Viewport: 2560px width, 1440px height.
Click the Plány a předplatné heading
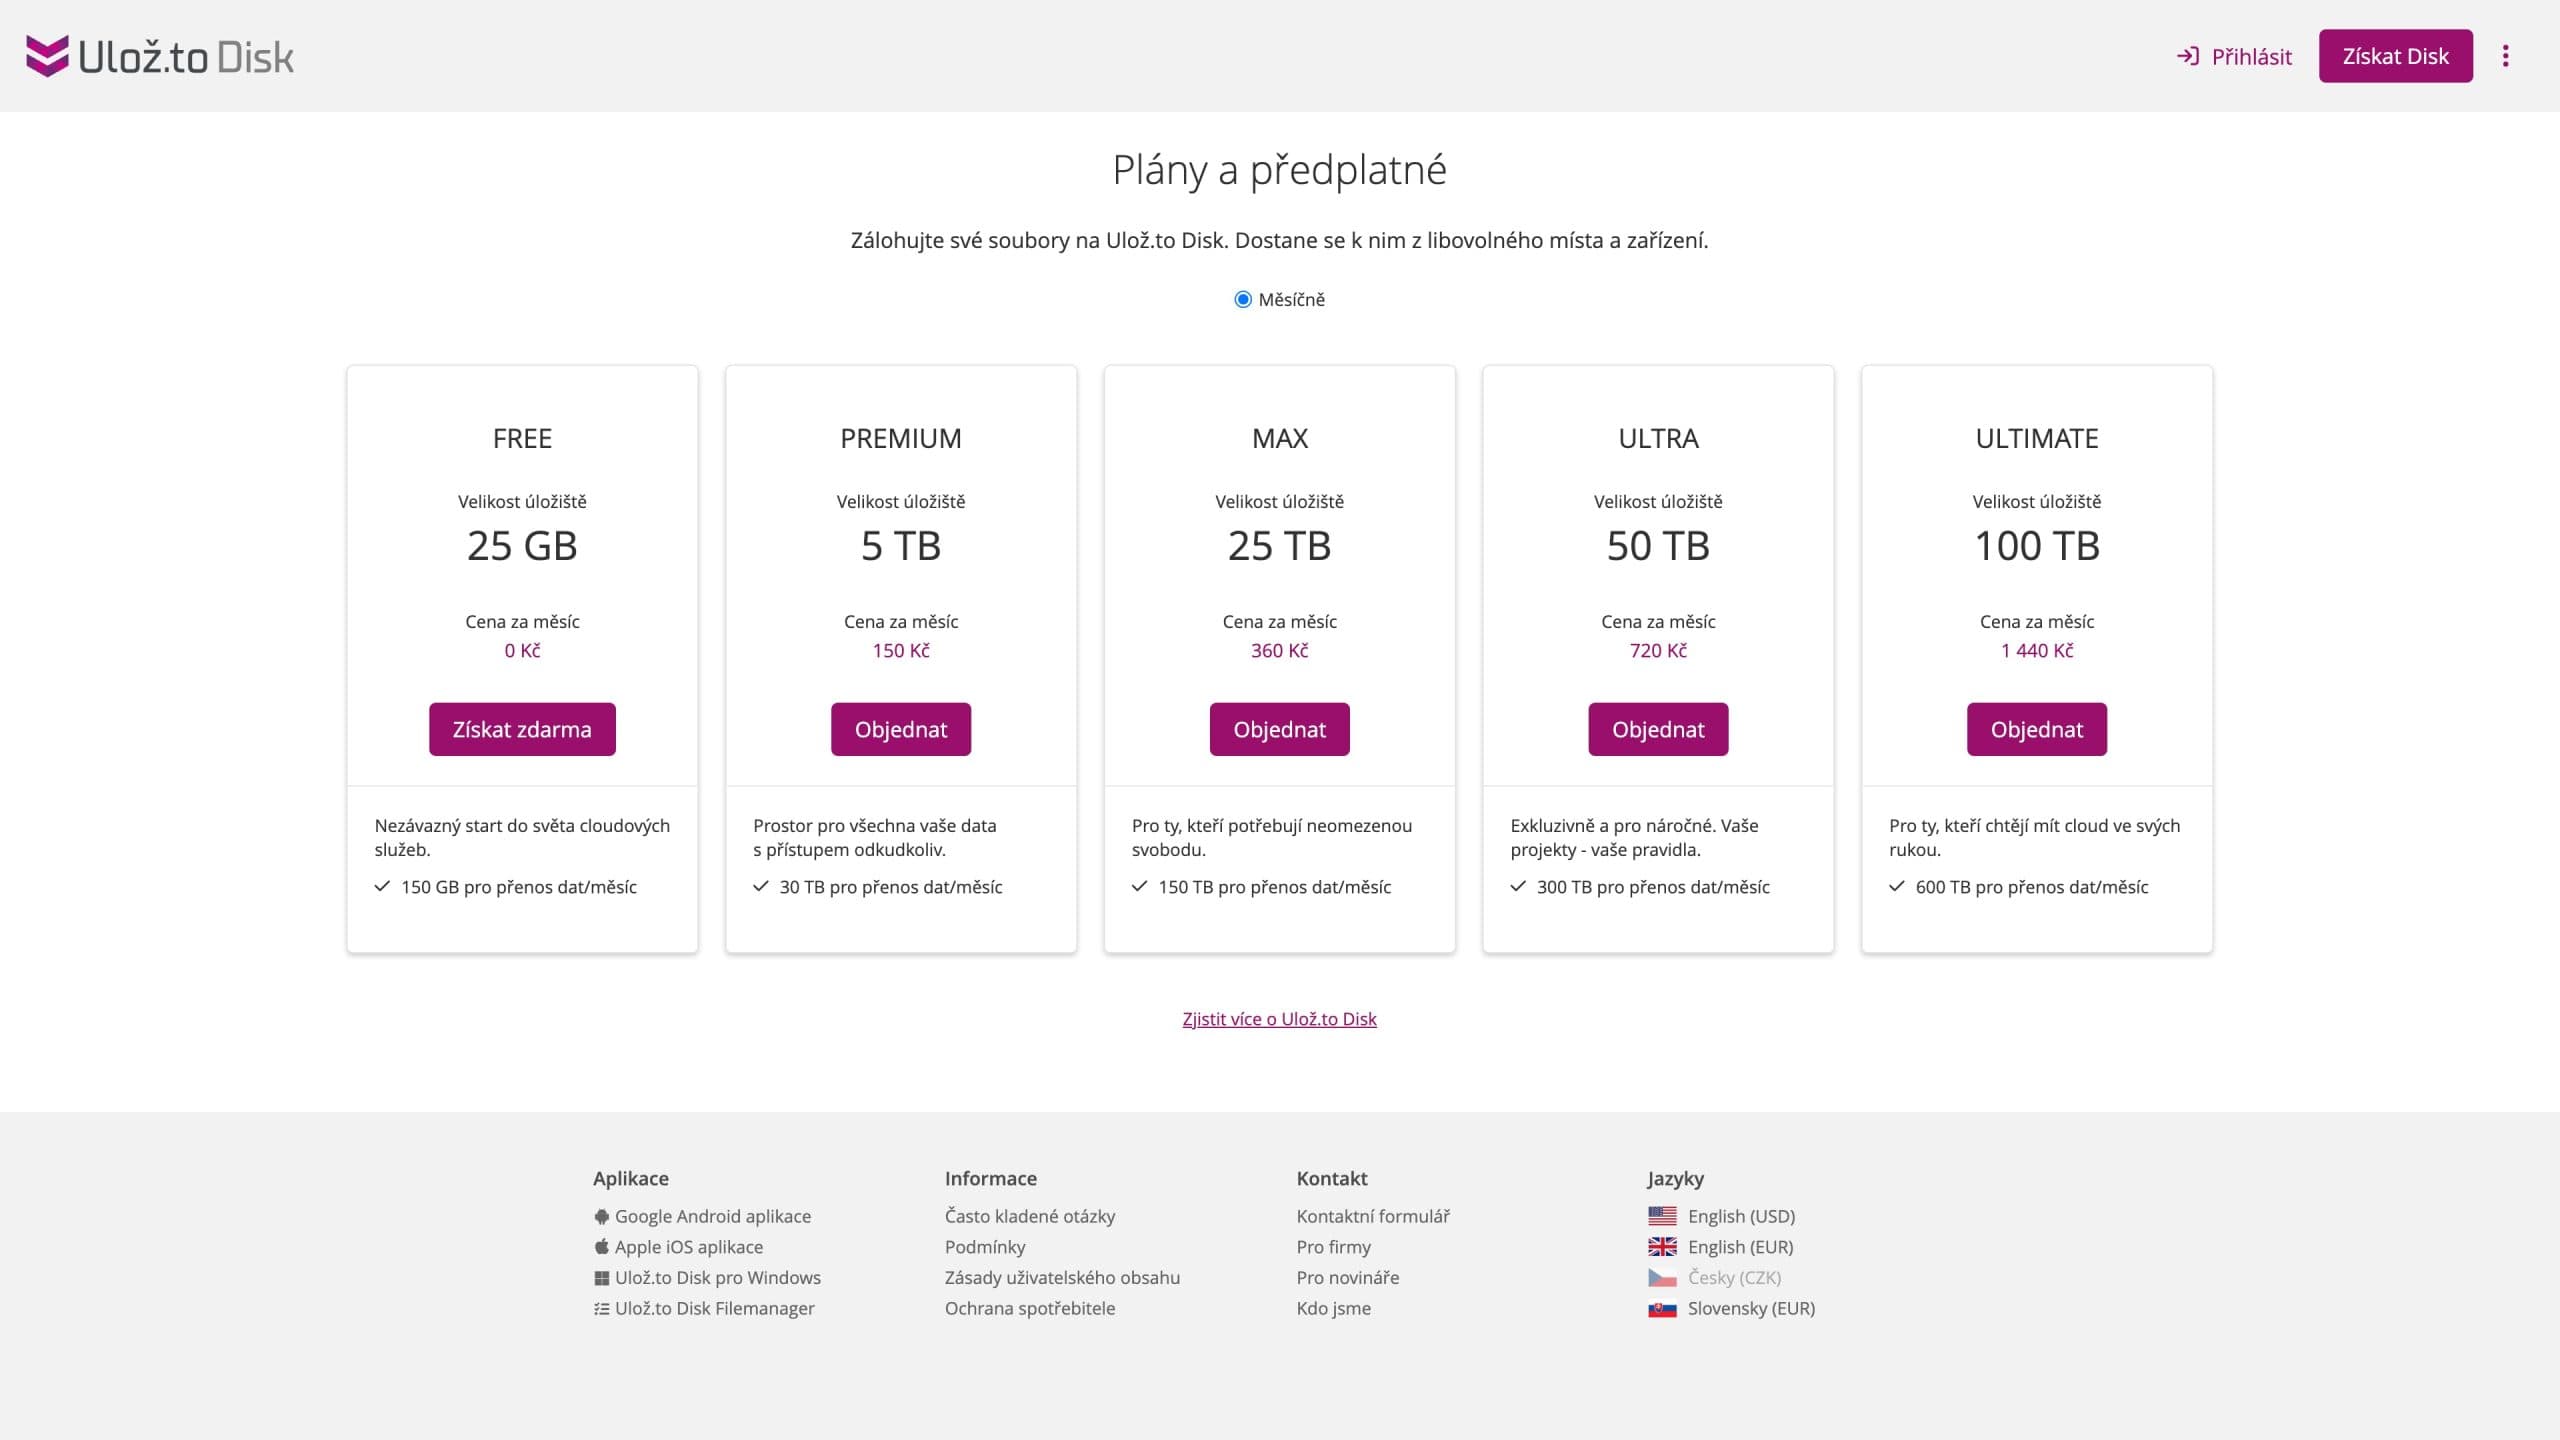(1280, 170)
